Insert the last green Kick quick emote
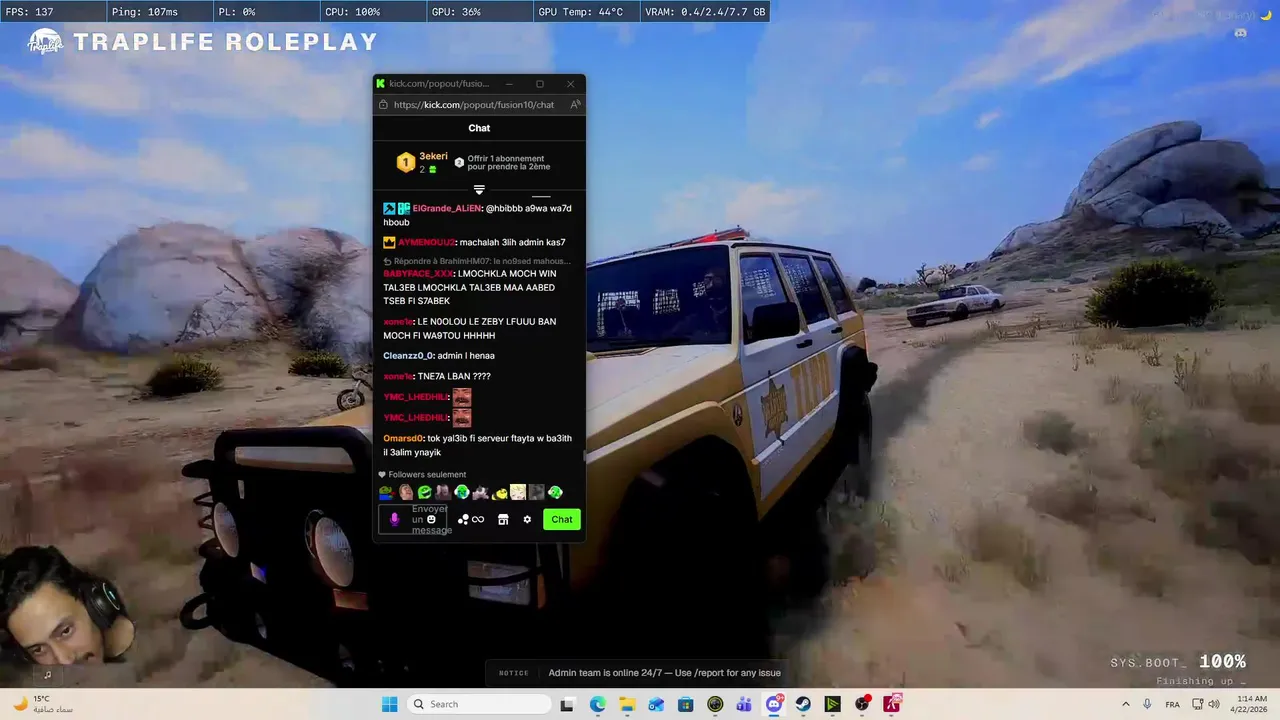Image resolution: width=1280 pixels, height=720 pixels. (x=555, y=492)
